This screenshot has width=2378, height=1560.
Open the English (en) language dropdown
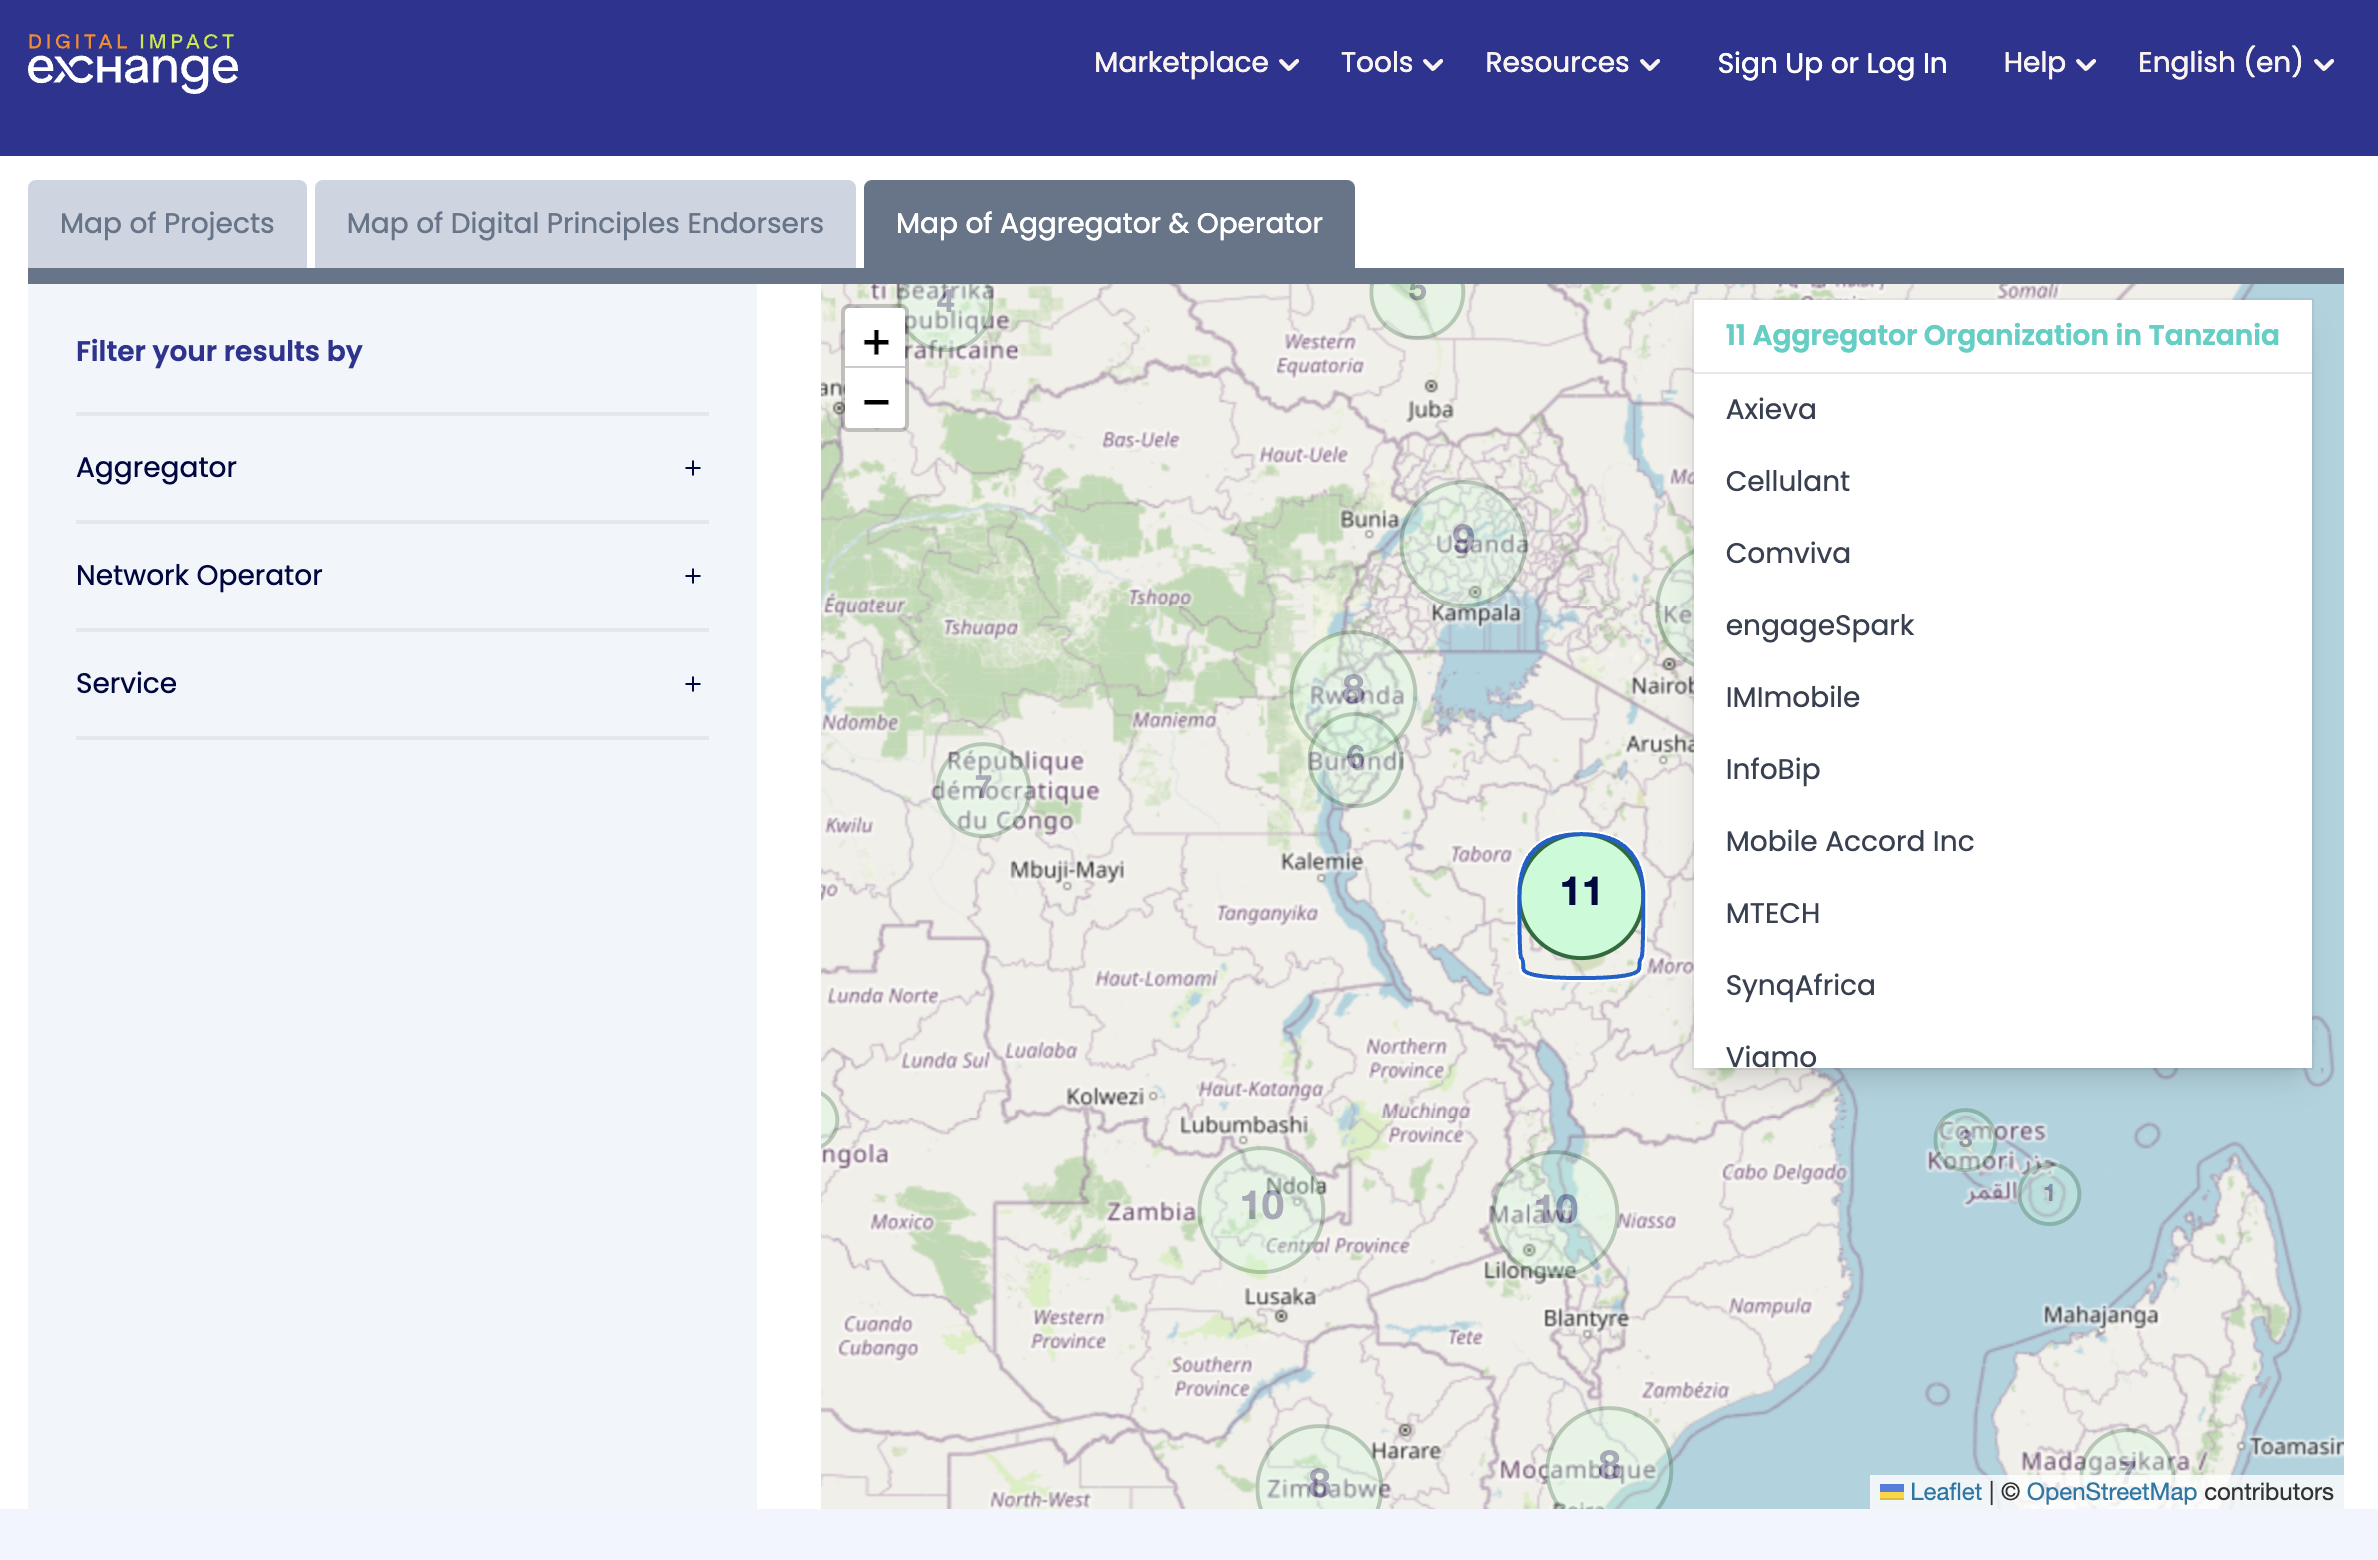pyautogui.click(x=2235, y=62)
